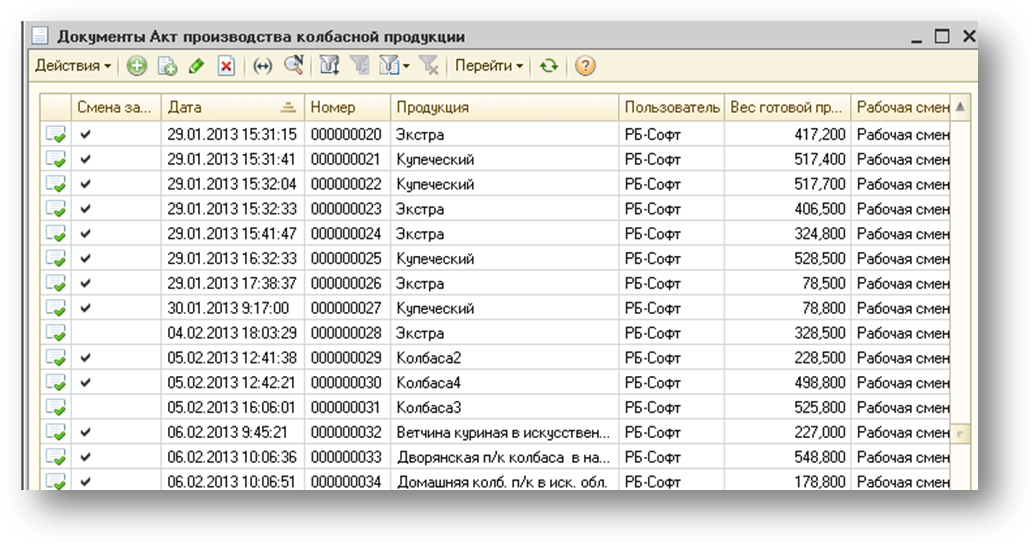Image resolution: width=1032 pixels, height=542 pixels.
Task: Open the Действия dropdown menu
Action: pyautogui.click(x=73, y=66)
